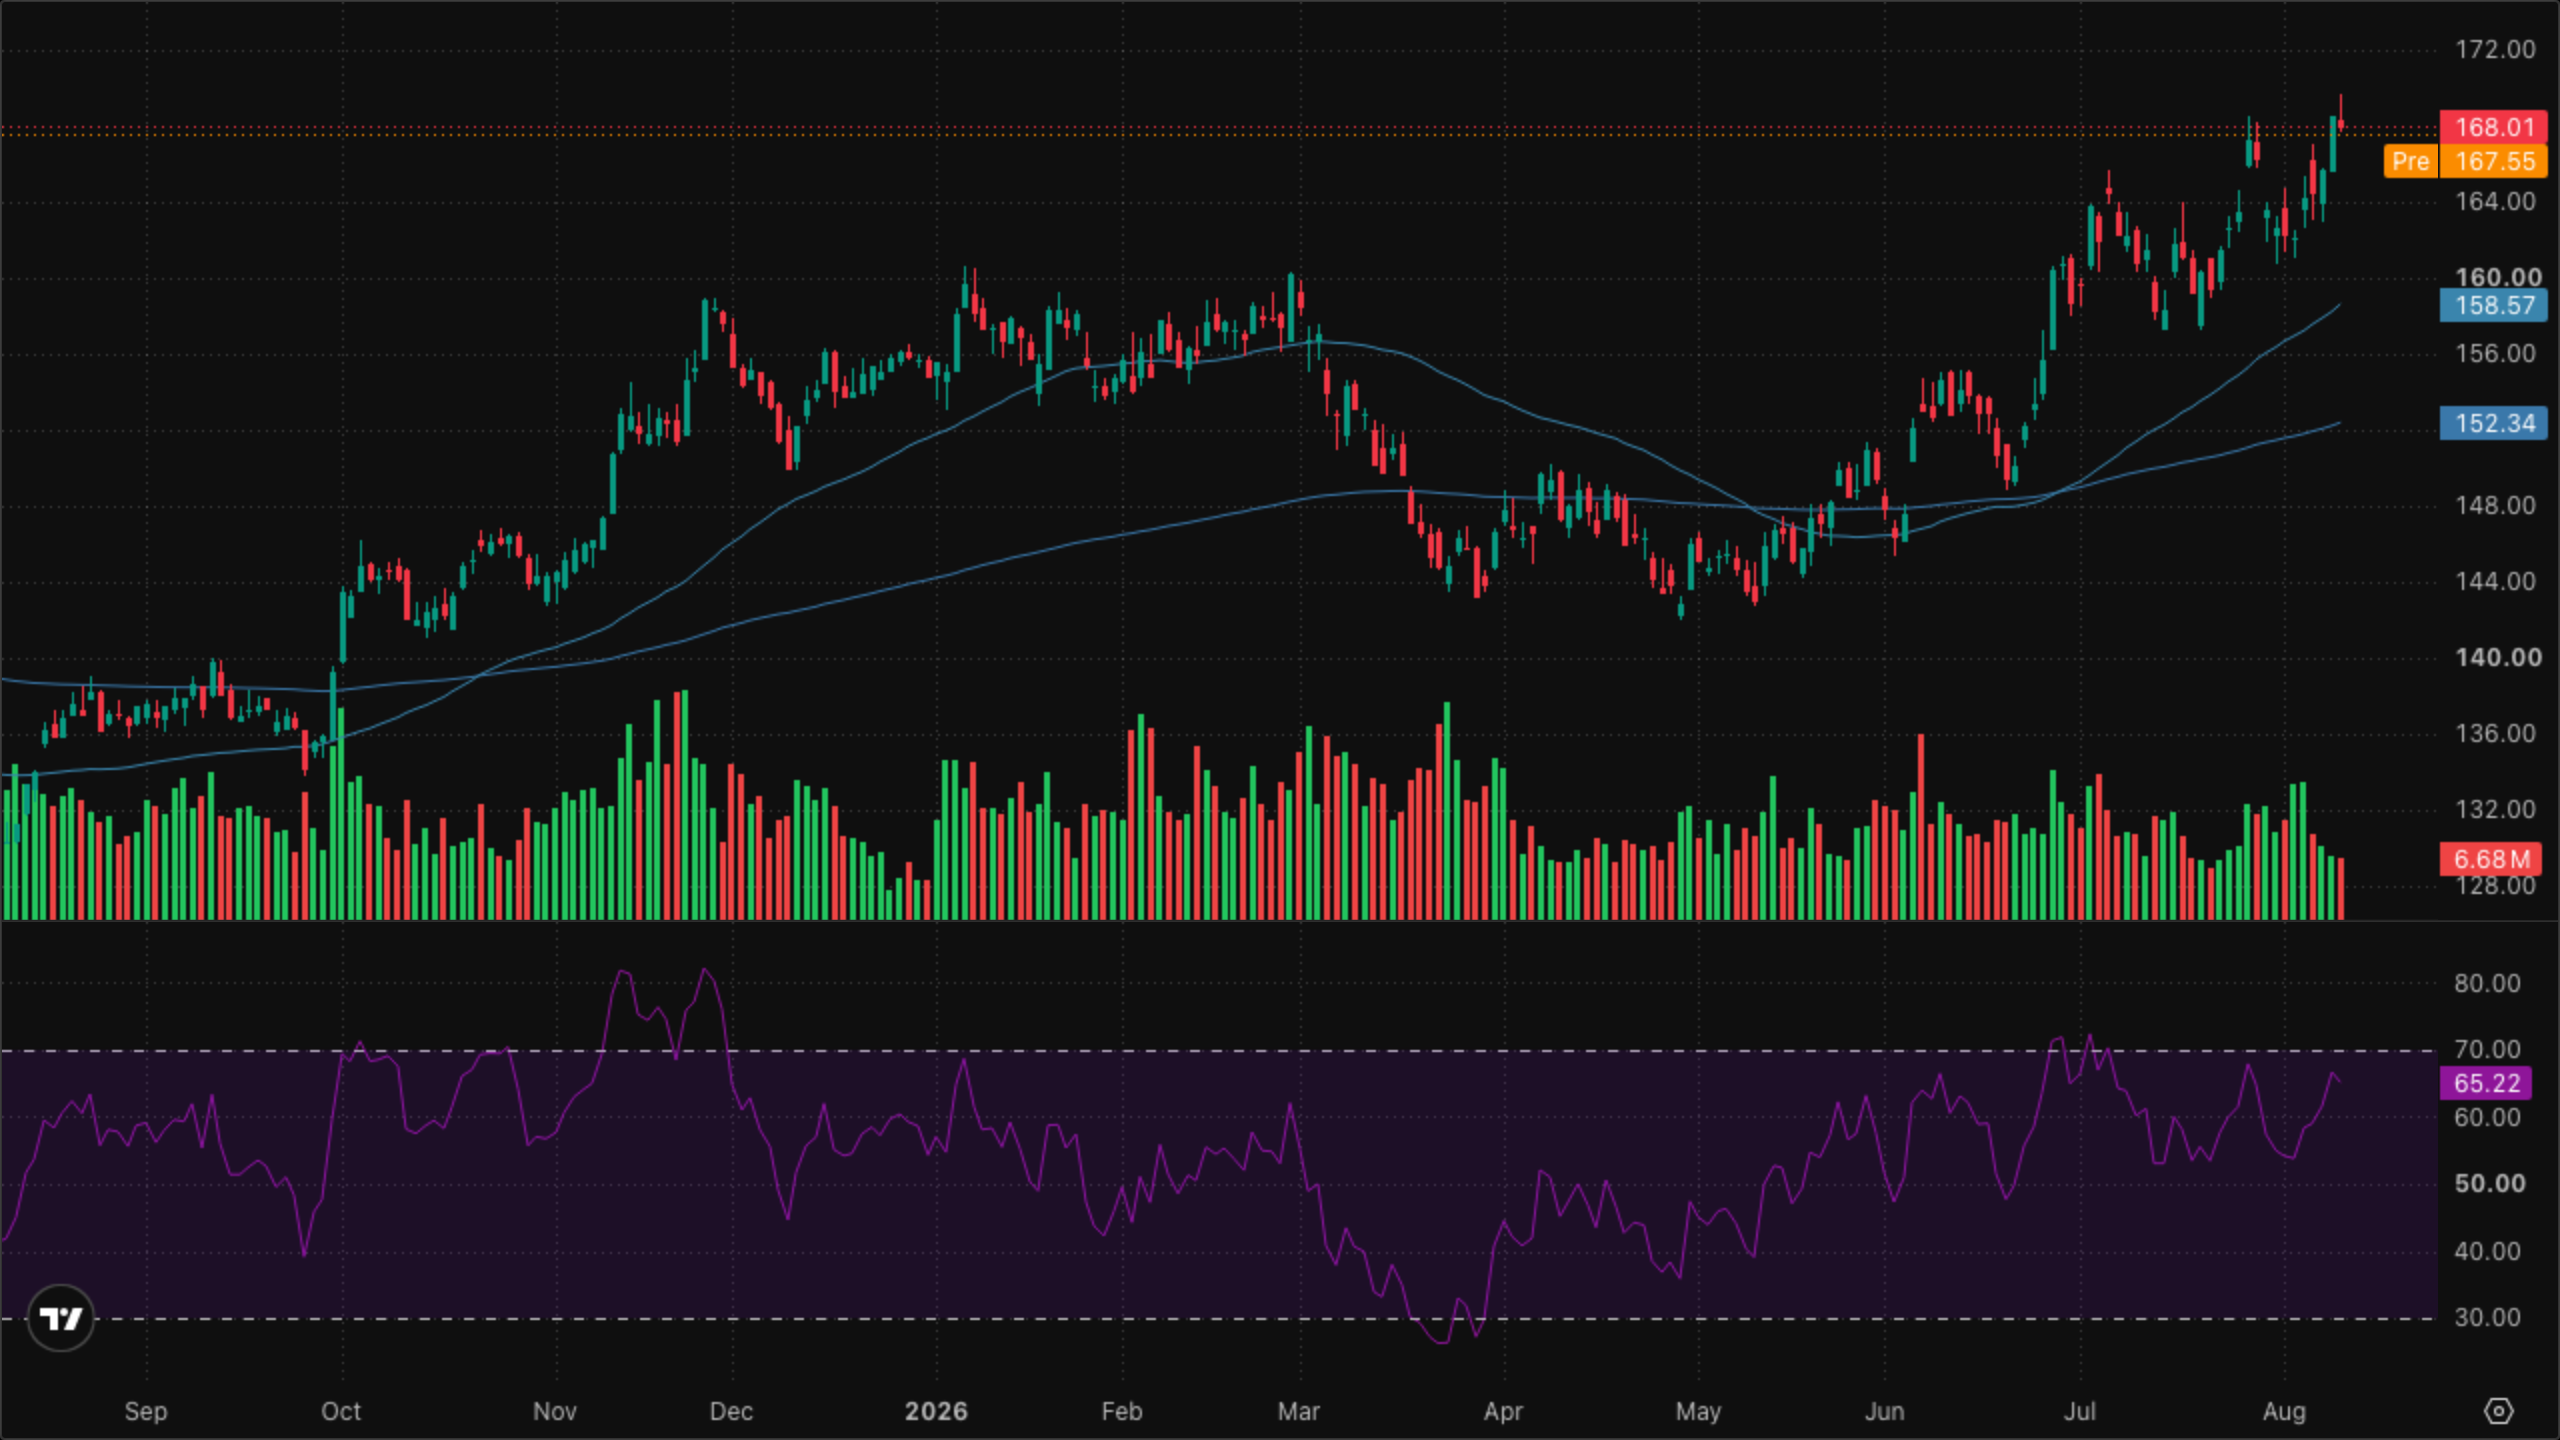Click the 144.00 price scale tick
Viewport: 2560px width, 1440px height.
pyautogui.click(x=2495, y=582)
